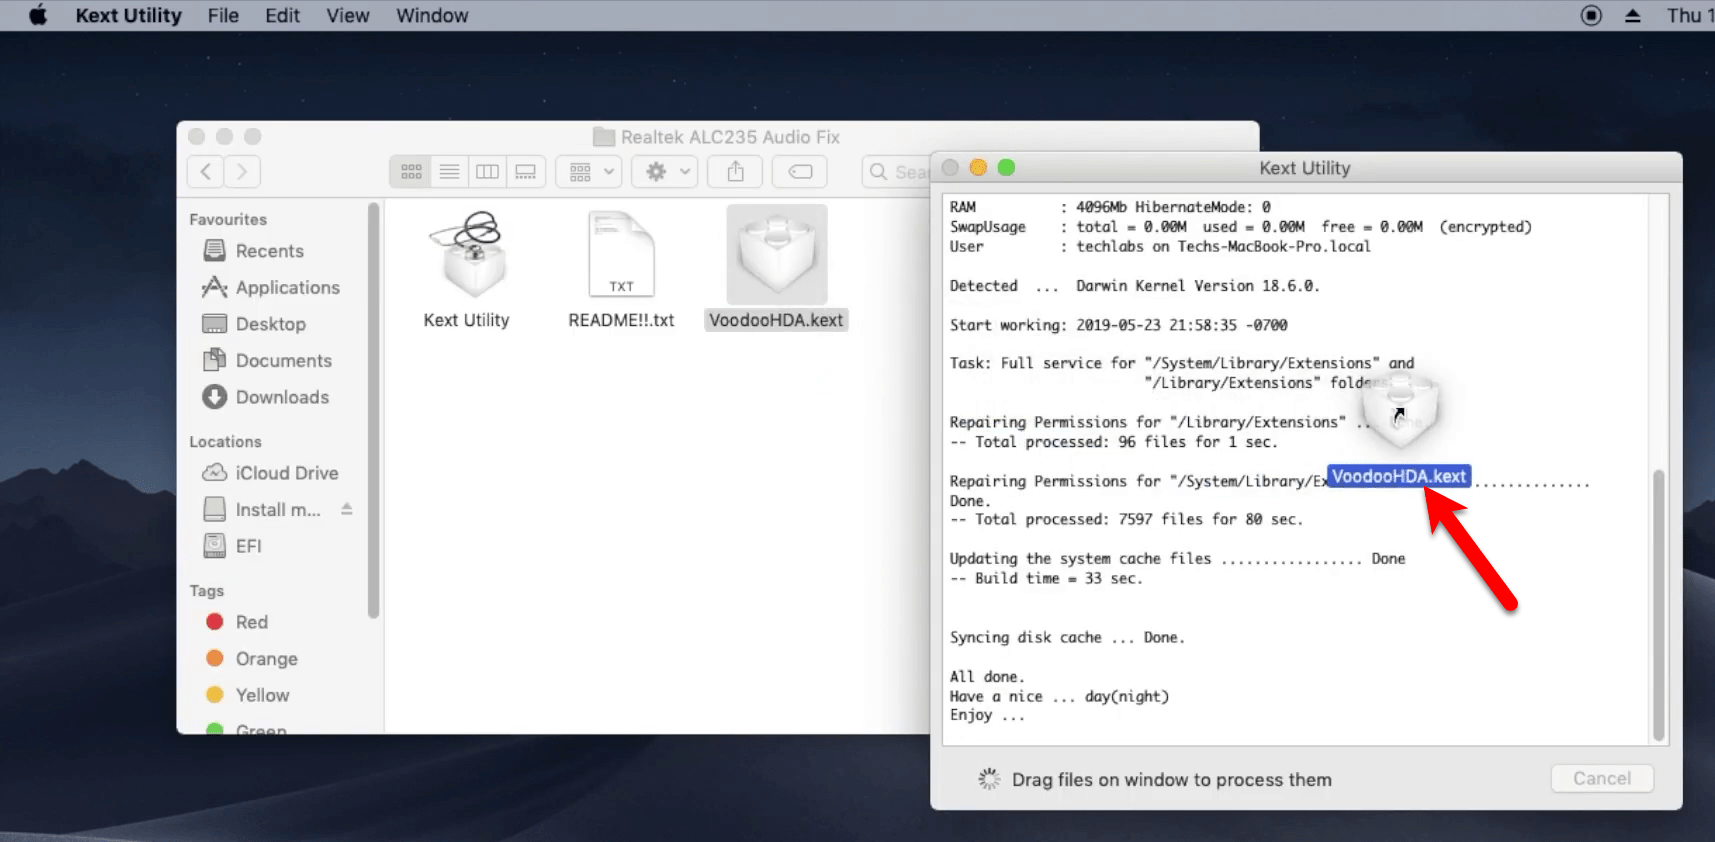Eject the Install m... volume
Image resolution: width=1715 pixels, height=842 pixels.
347,509
